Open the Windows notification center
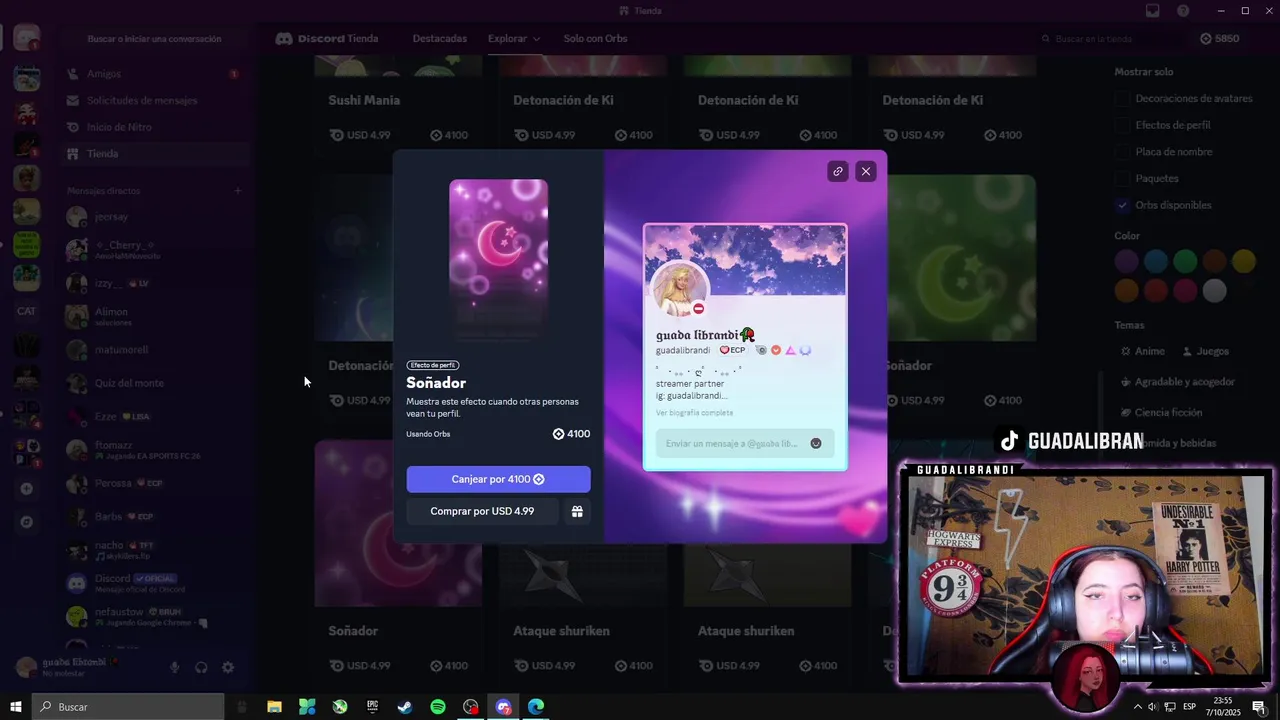The image size is (1280, 720). tap(1259, 707)
